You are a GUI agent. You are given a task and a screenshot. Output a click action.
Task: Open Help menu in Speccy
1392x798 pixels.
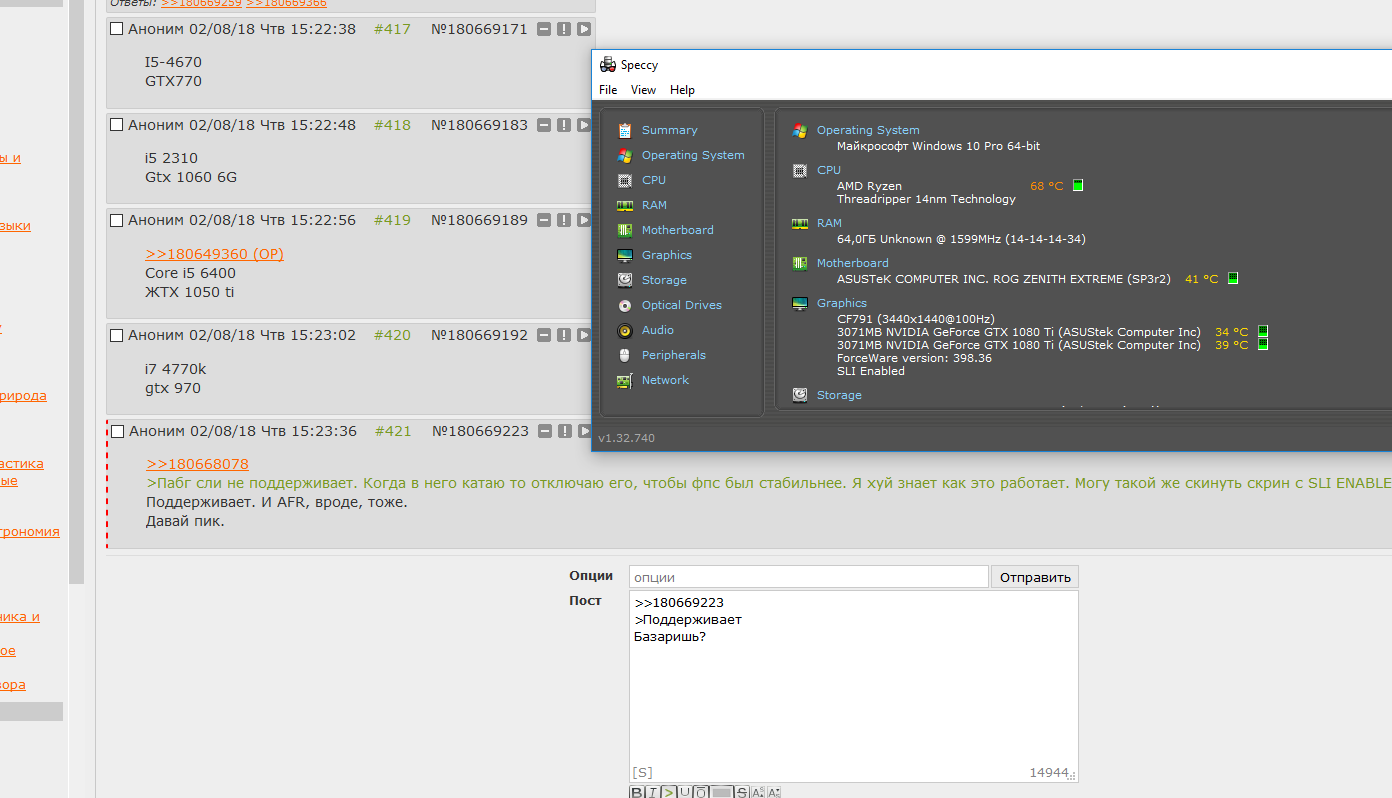click(682, 90)
